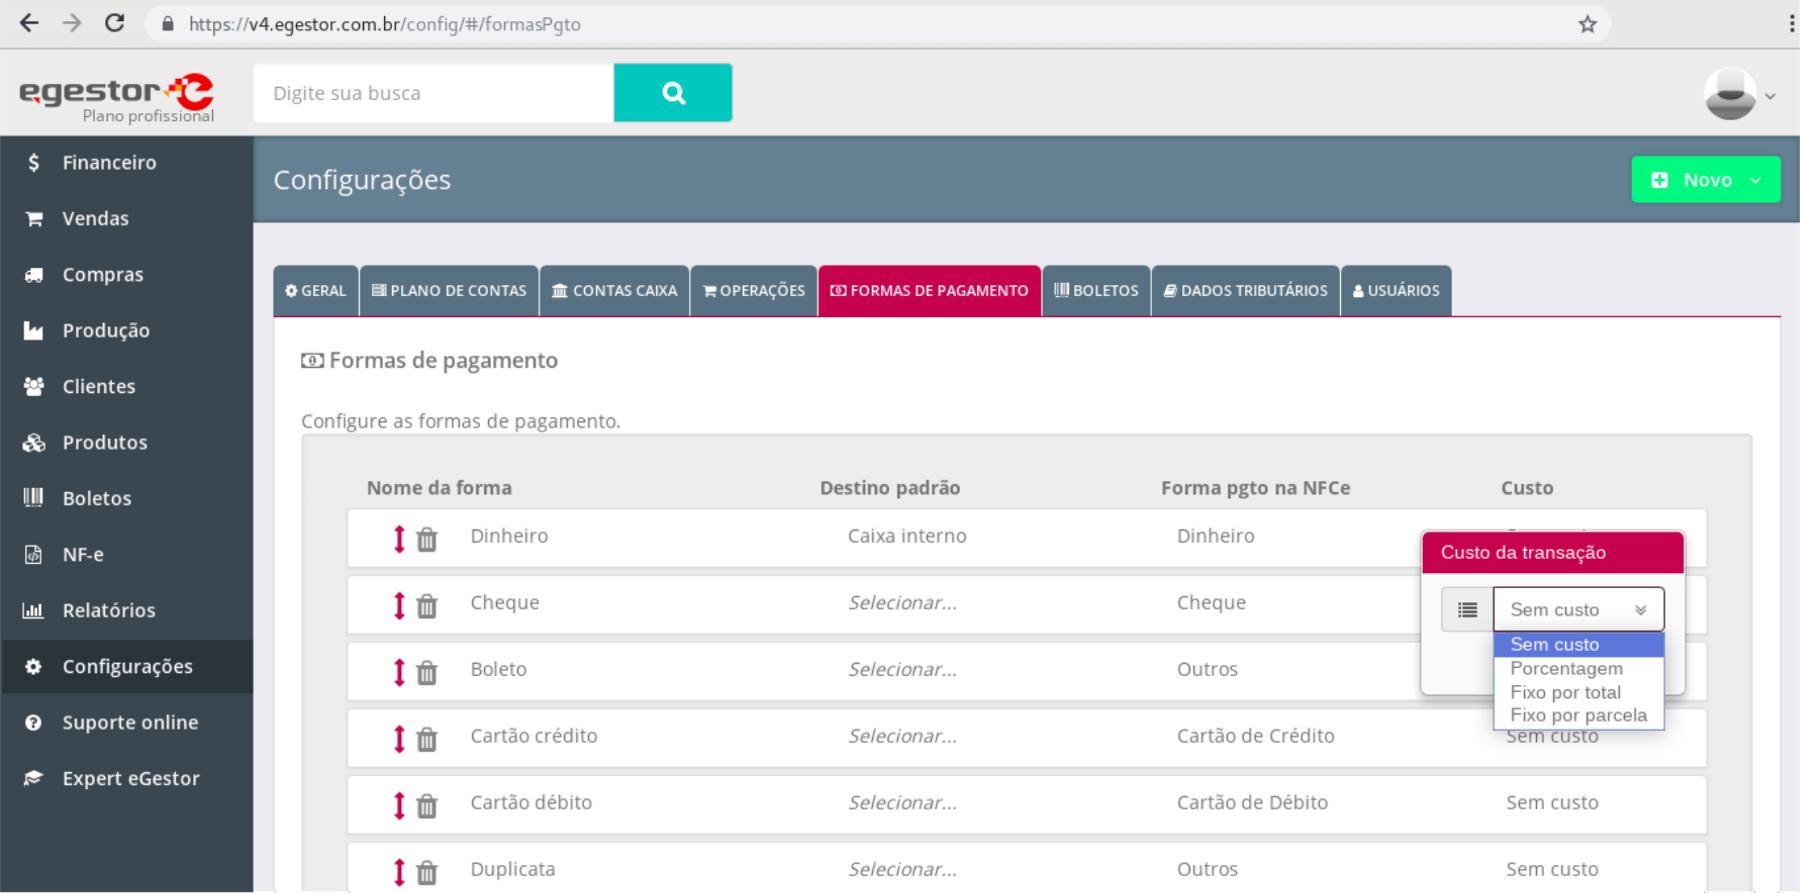Click reorder arrow for Dinheiro row

pyautogui.click(x=399, y=539)
